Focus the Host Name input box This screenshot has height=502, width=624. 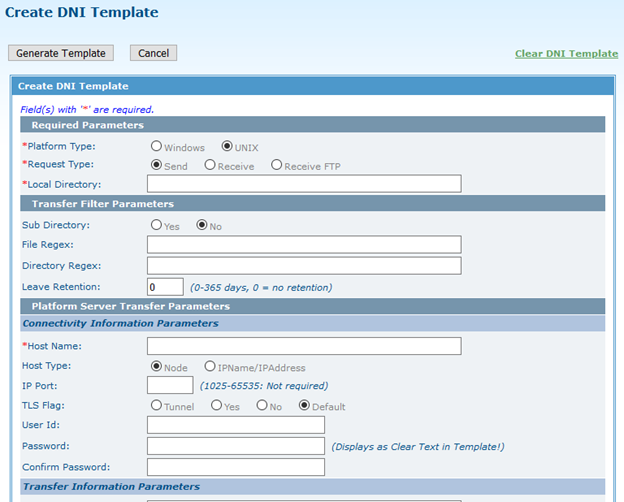(304, 346)
